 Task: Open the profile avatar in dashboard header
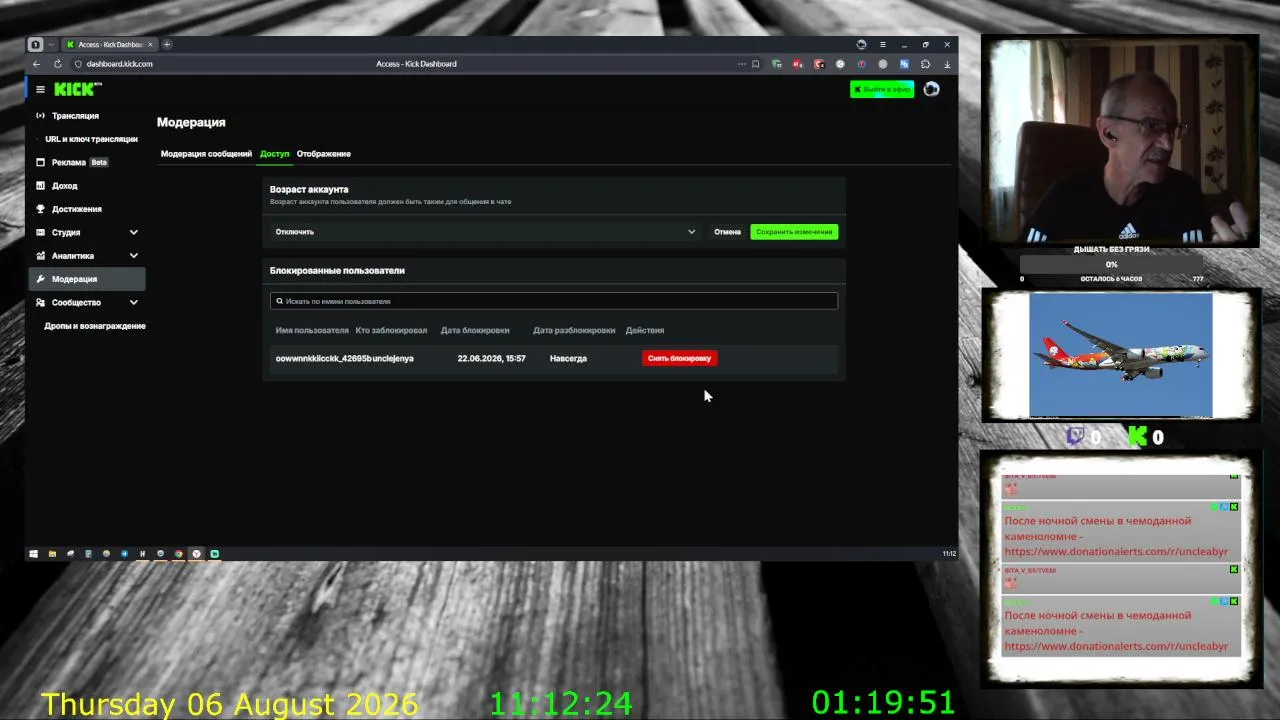[931, 89]
